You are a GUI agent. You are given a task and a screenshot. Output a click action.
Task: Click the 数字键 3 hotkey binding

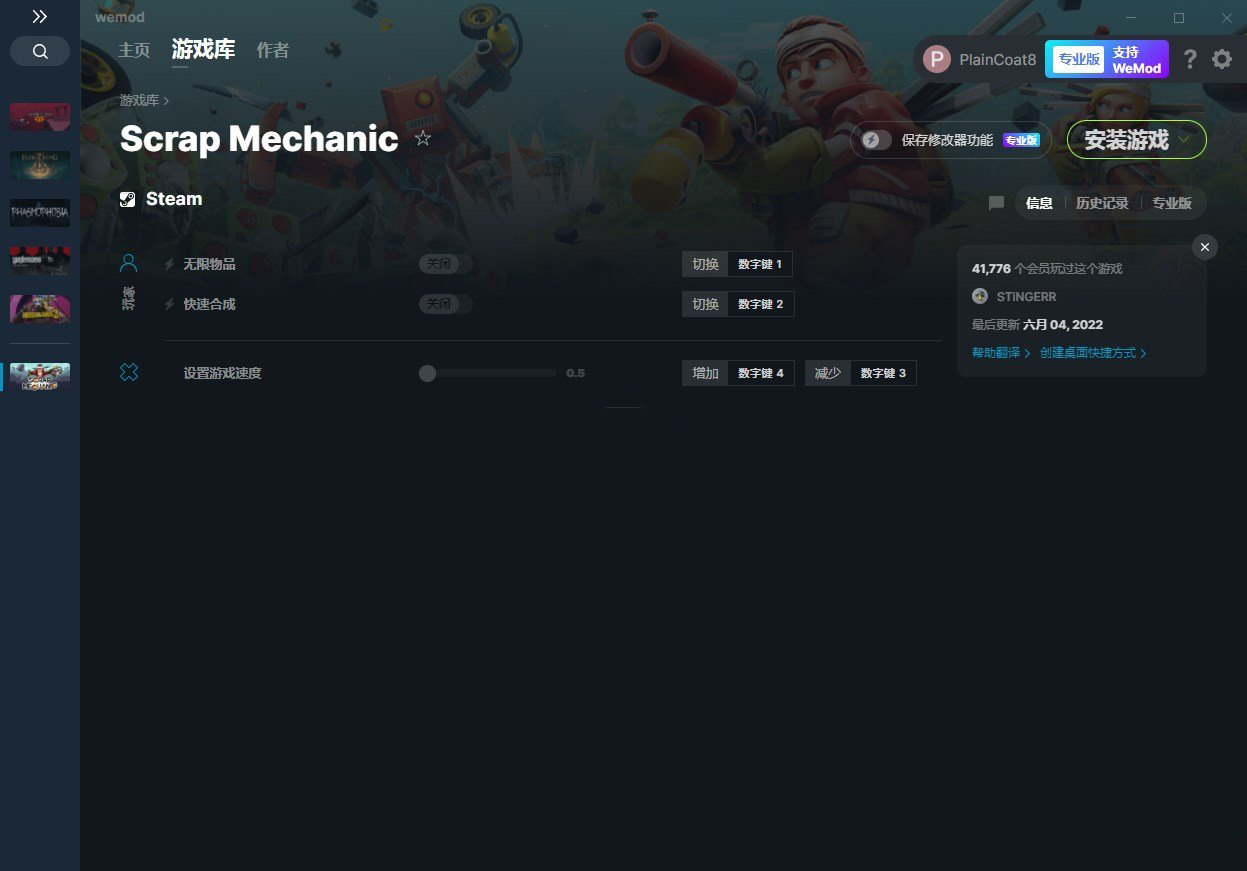point(883,373)
